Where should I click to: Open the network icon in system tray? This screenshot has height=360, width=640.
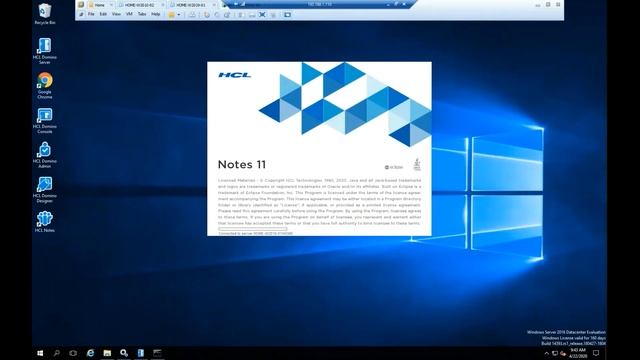[x=555, y=353]
